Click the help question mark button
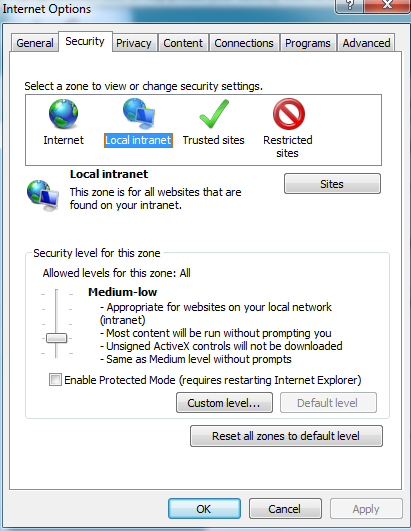411x531 pixels. (x=349, y=6)
